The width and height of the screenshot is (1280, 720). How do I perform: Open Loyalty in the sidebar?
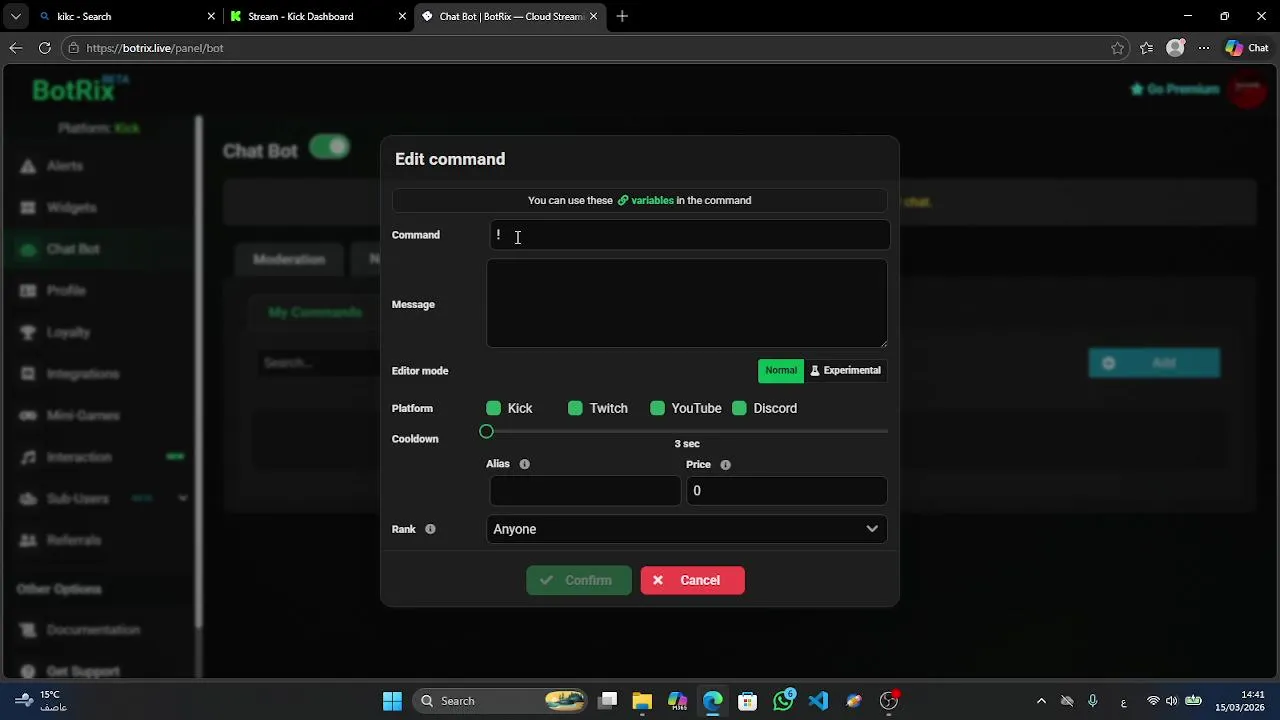tap(68, 332)
